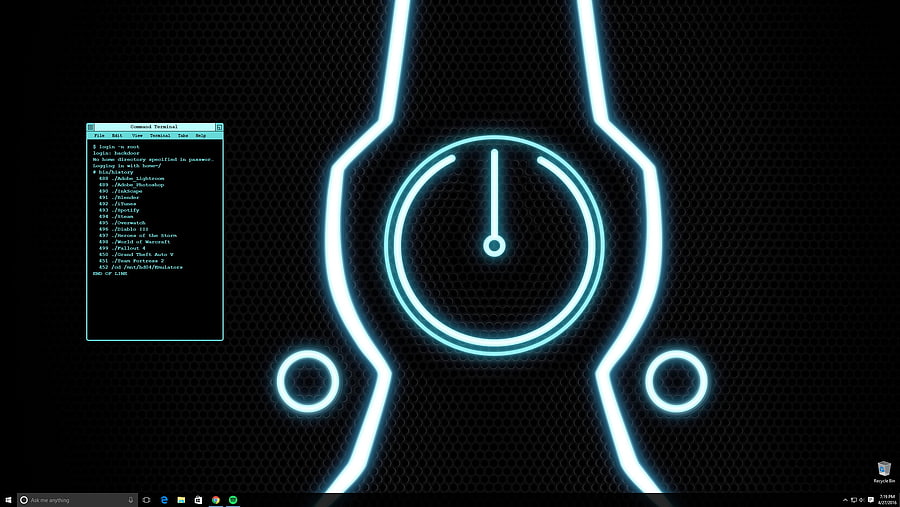Image resolution: width=900 pixels, height=507 pixels.
Task: Open the Terminal menu in Command Terminal
Action: click(160, 136)
